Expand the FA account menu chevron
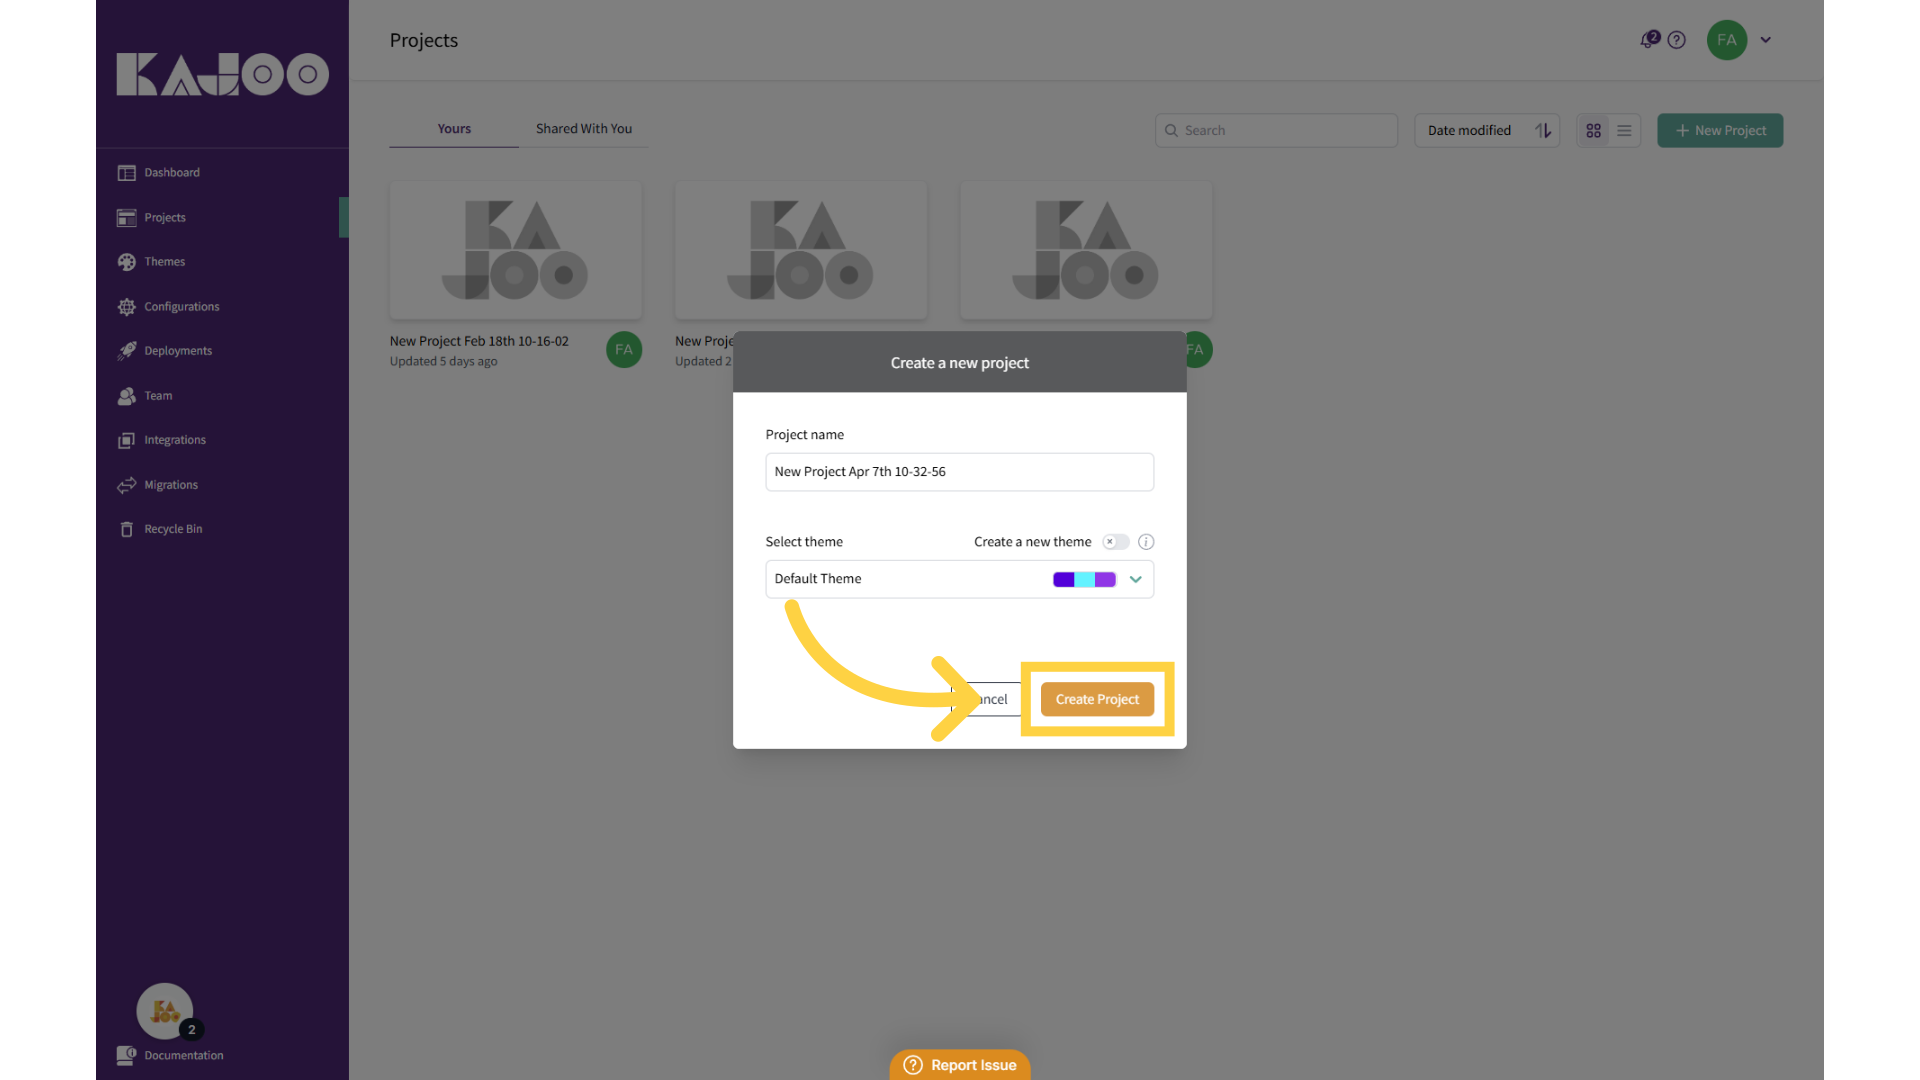This screenshot has height=1080, width=1920. point(1765,40)
